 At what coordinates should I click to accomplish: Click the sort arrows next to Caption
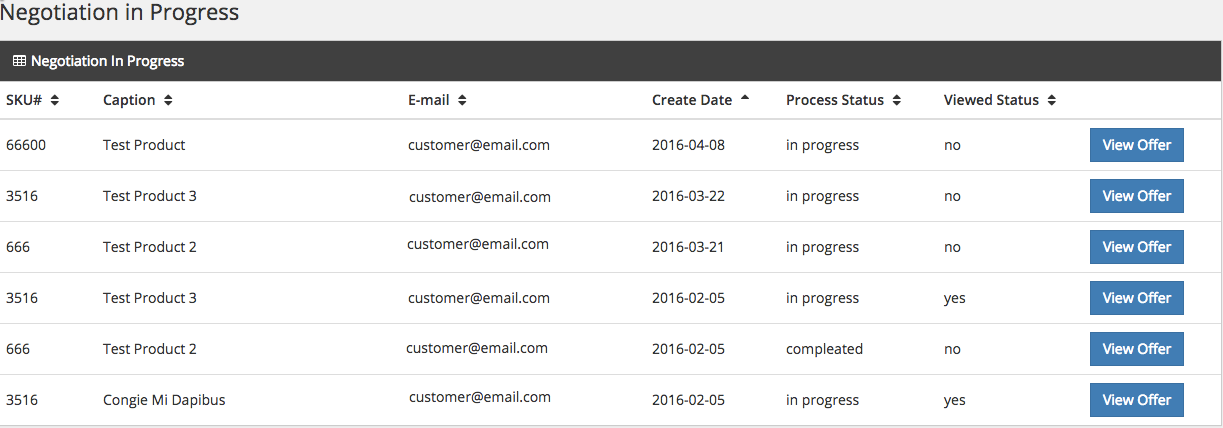tap(168, 100)
